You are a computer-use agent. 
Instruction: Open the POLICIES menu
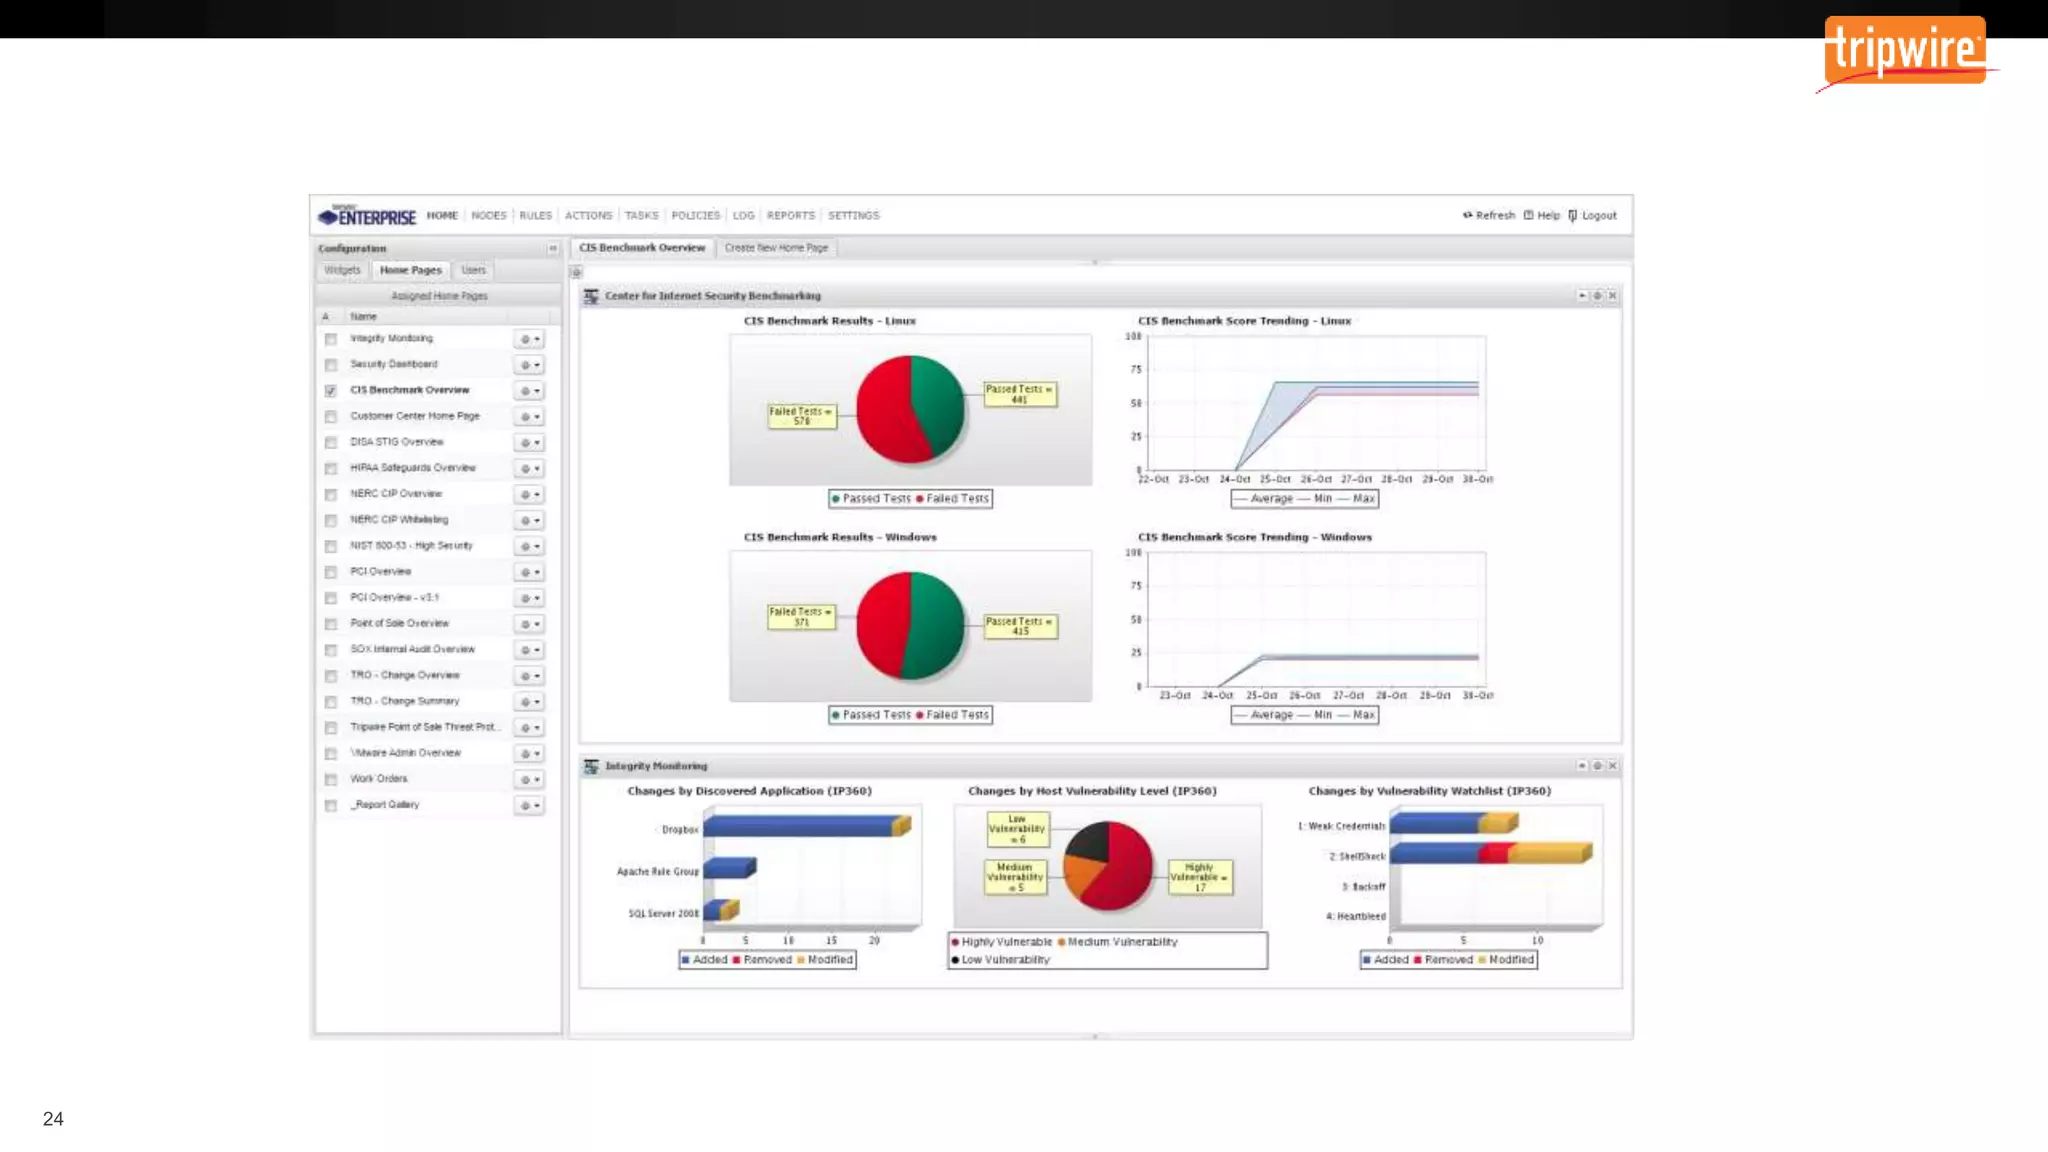click(695, 216)
